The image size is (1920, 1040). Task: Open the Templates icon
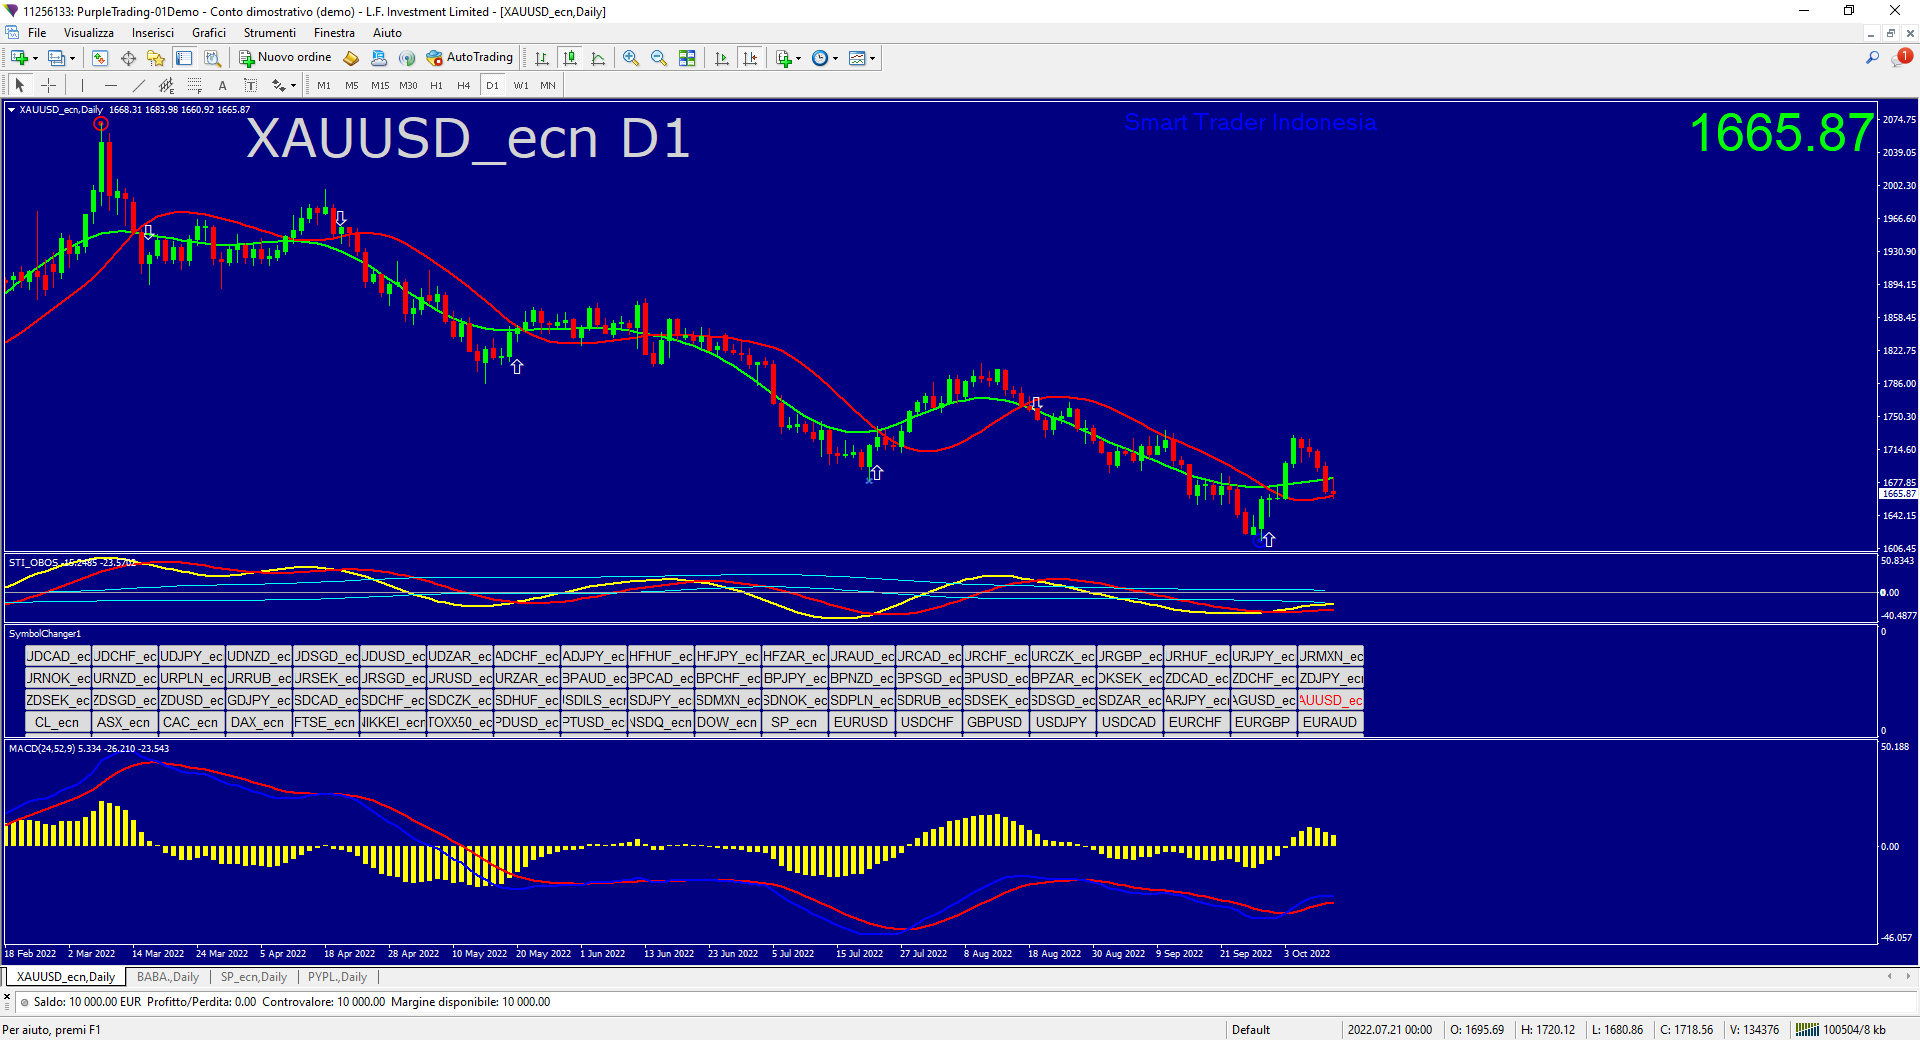857,58
